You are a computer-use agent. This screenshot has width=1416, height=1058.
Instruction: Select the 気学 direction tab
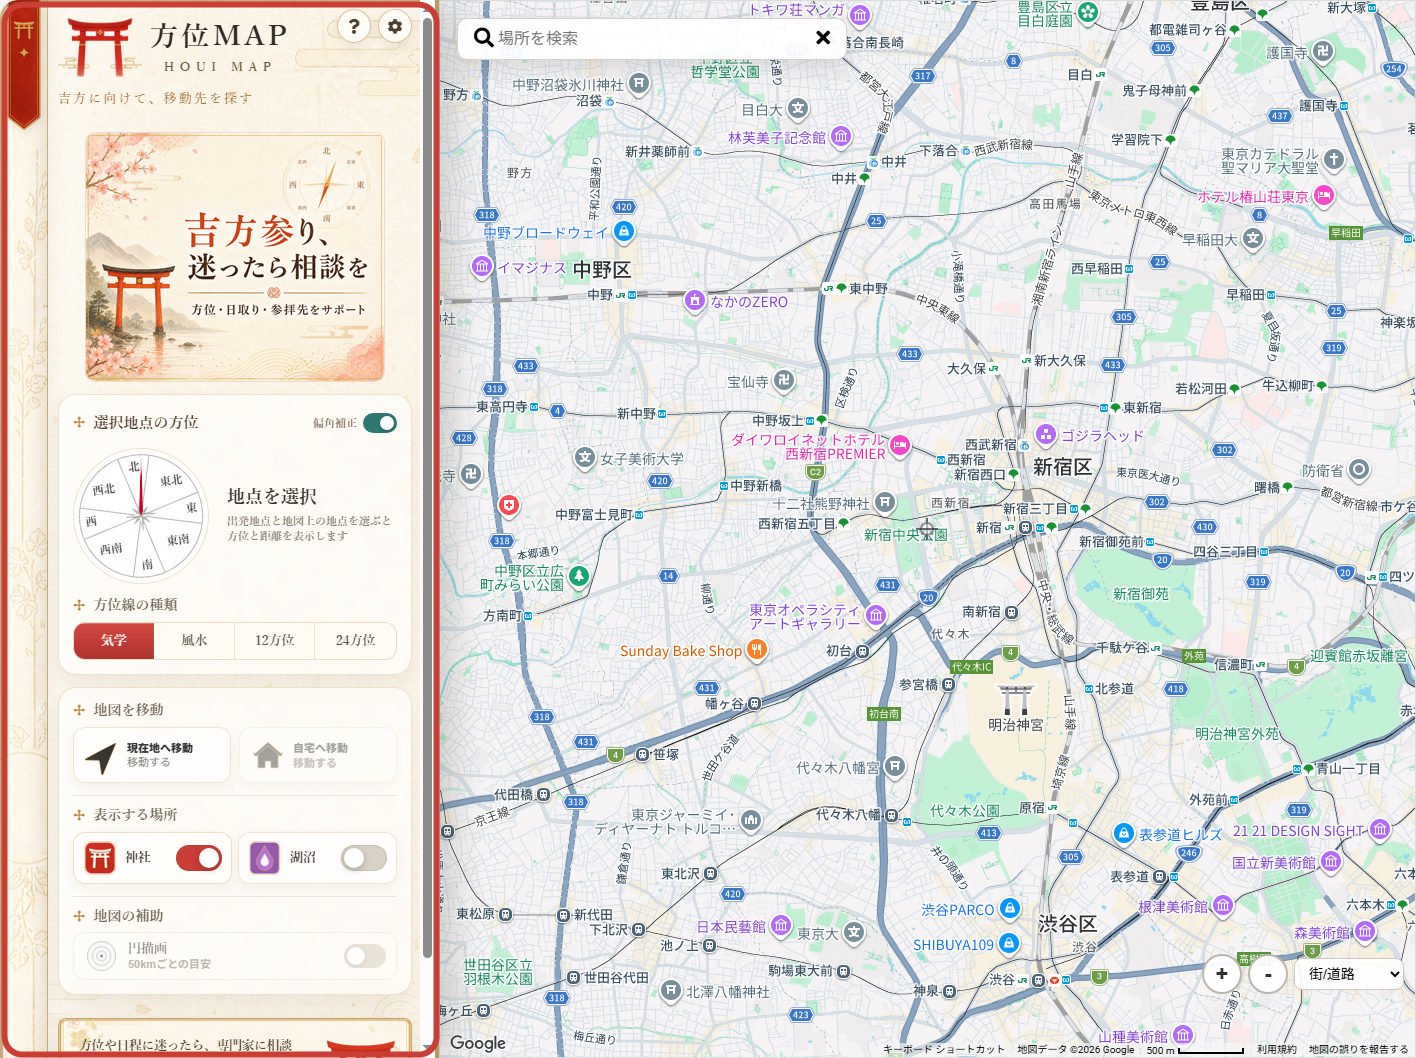click(114, 641)
